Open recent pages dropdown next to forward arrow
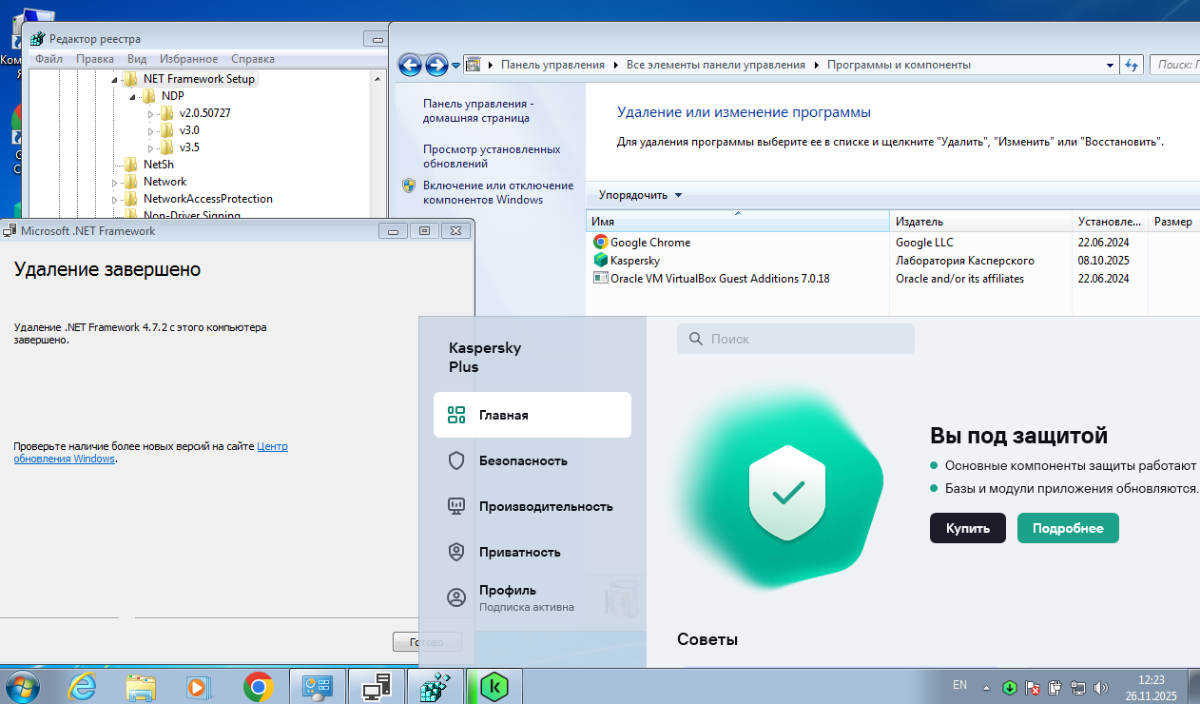 click(x=456, y=65)
